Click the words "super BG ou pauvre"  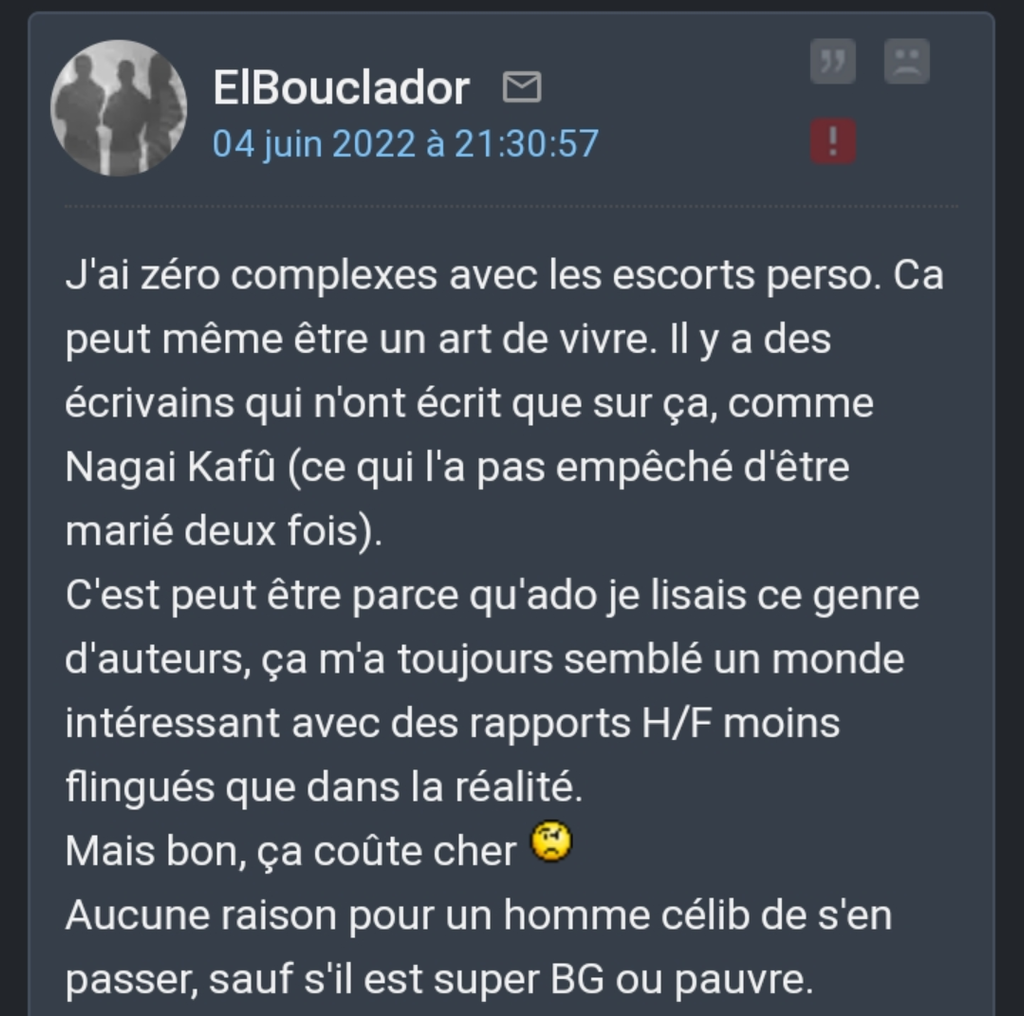tap(618, 979)
